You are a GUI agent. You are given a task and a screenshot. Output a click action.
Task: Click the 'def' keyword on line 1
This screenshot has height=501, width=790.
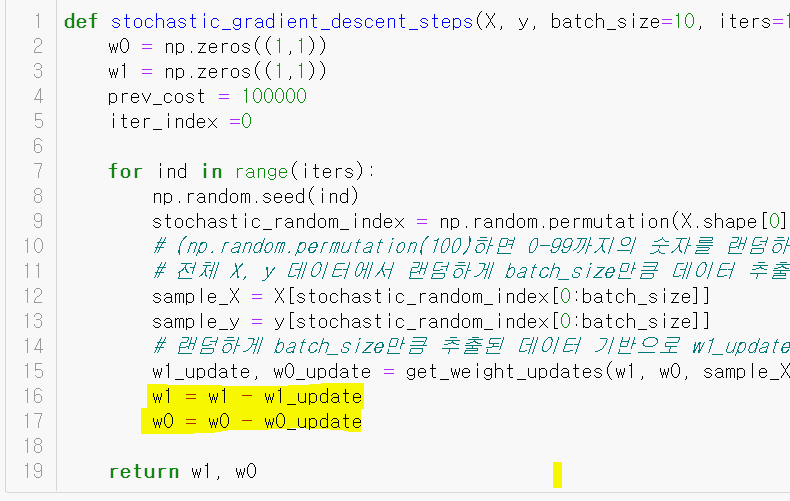tap(81, 21)
